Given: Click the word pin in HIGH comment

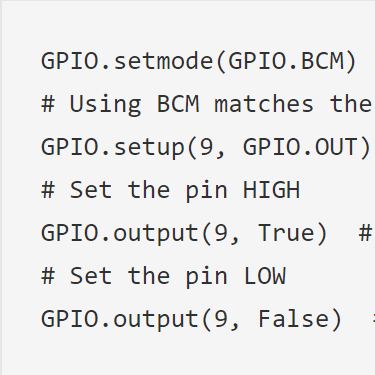Looking at the screenshot, I should click(207, 191).
